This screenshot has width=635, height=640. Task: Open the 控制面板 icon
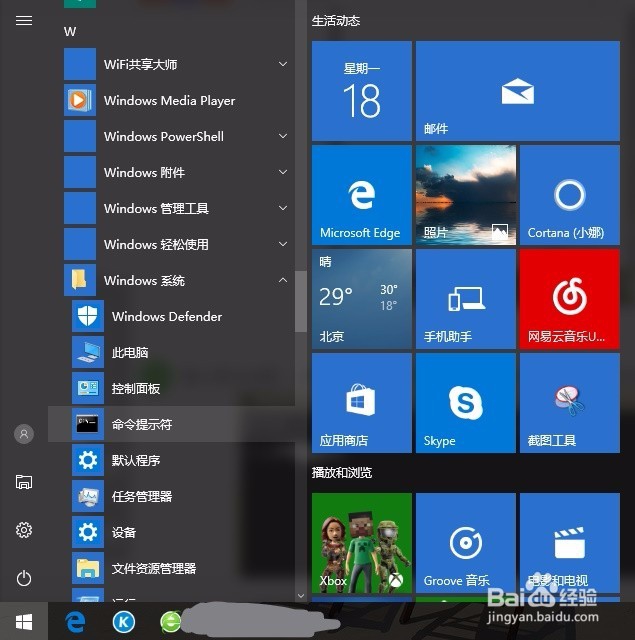(88, 388)
